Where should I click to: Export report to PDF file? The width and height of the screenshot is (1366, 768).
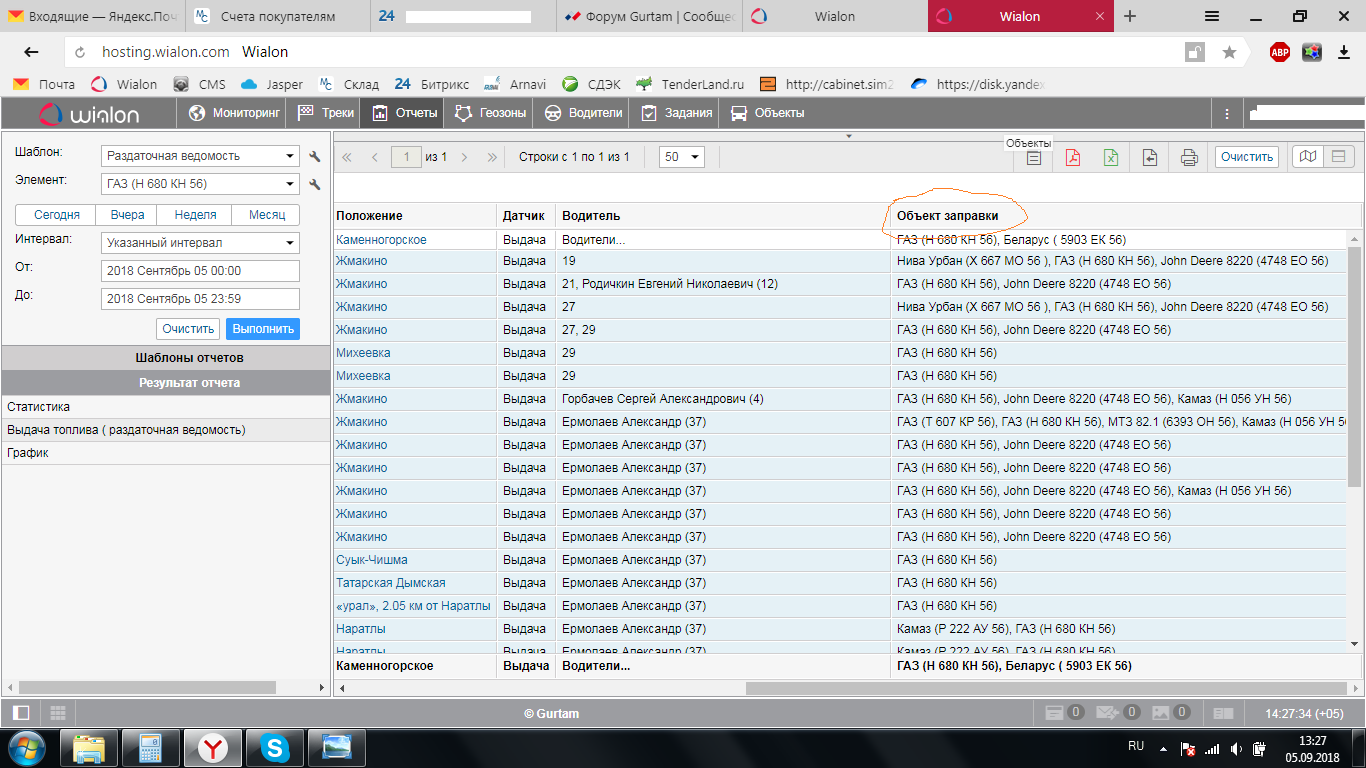tap(1072, 157)
